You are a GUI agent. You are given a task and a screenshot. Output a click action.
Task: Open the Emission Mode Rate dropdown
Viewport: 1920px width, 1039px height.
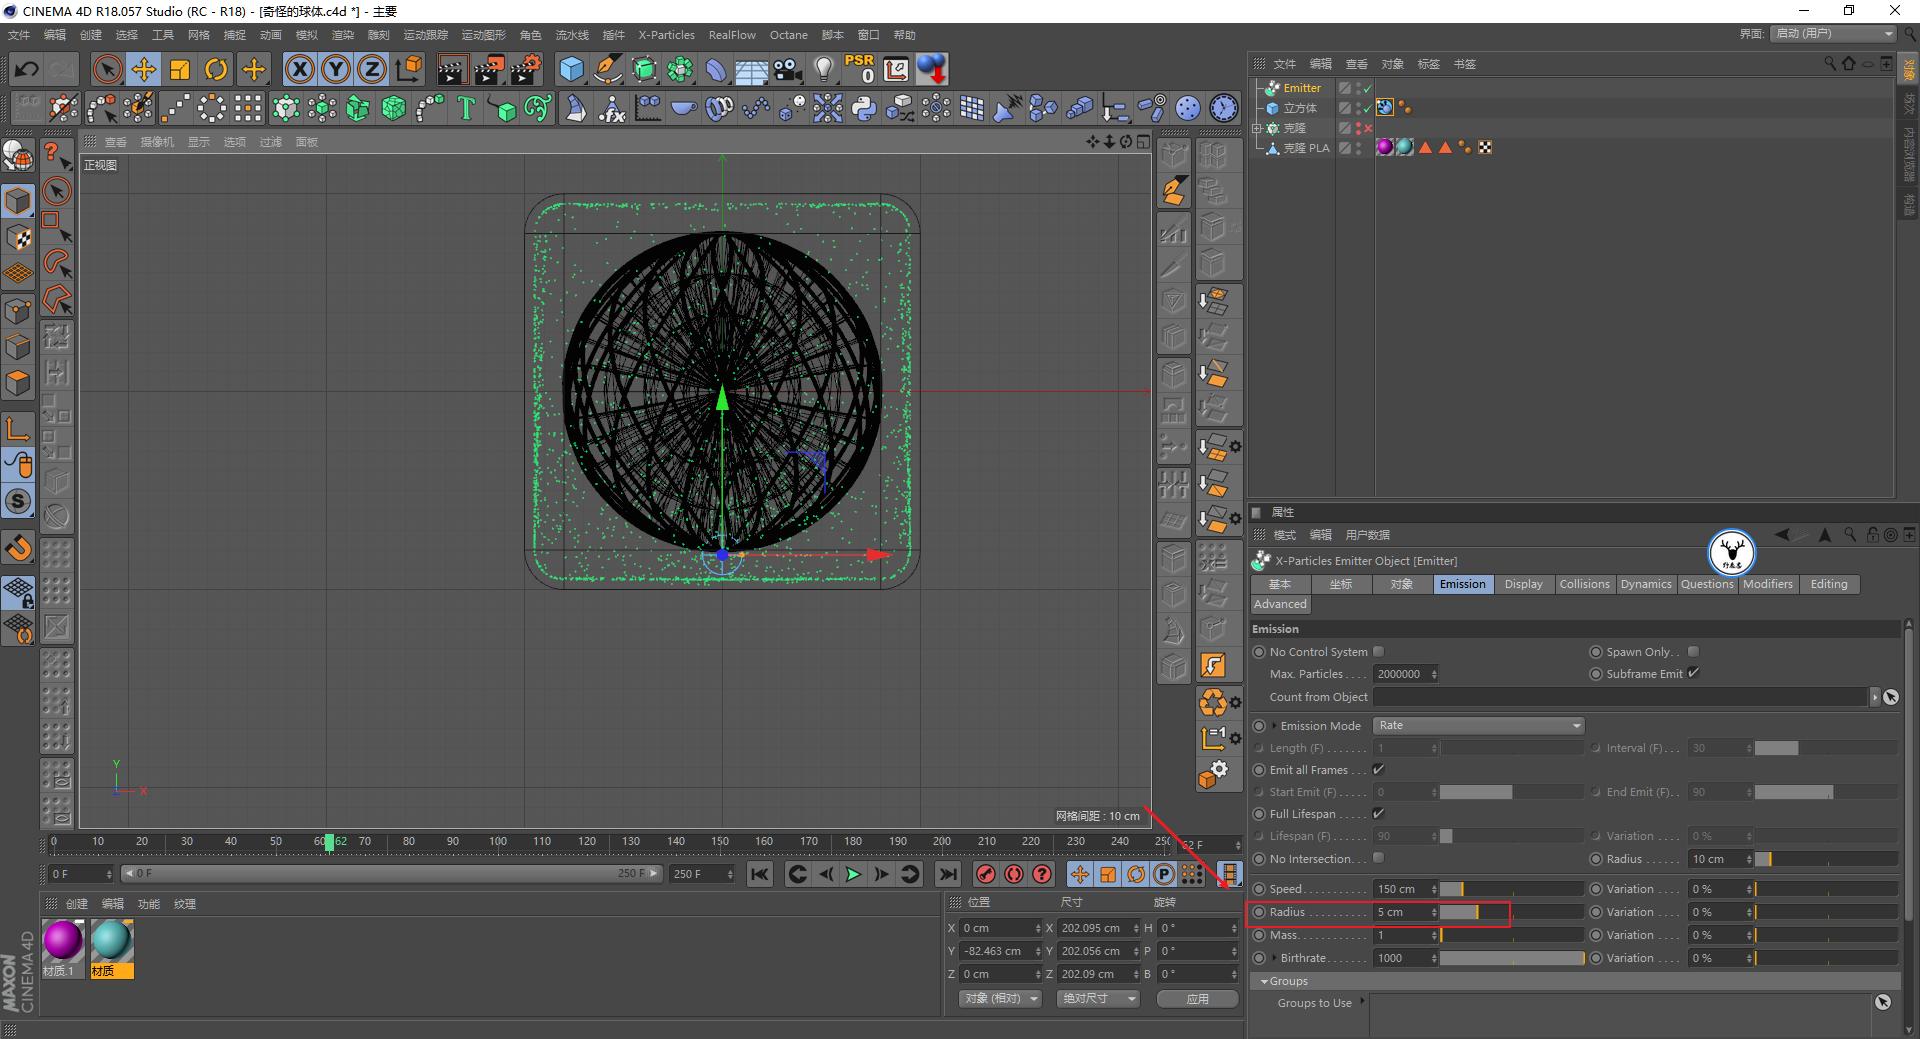(x=1477, y=725)
